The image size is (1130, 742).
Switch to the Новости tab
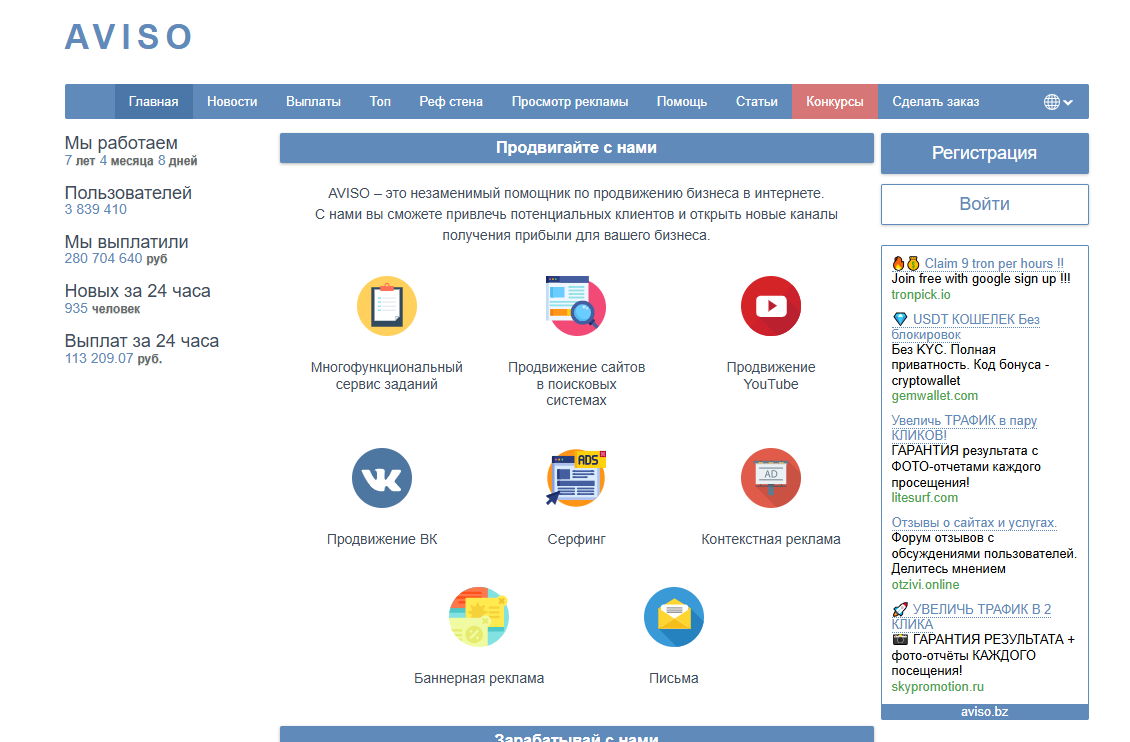(x=232, y=101)
